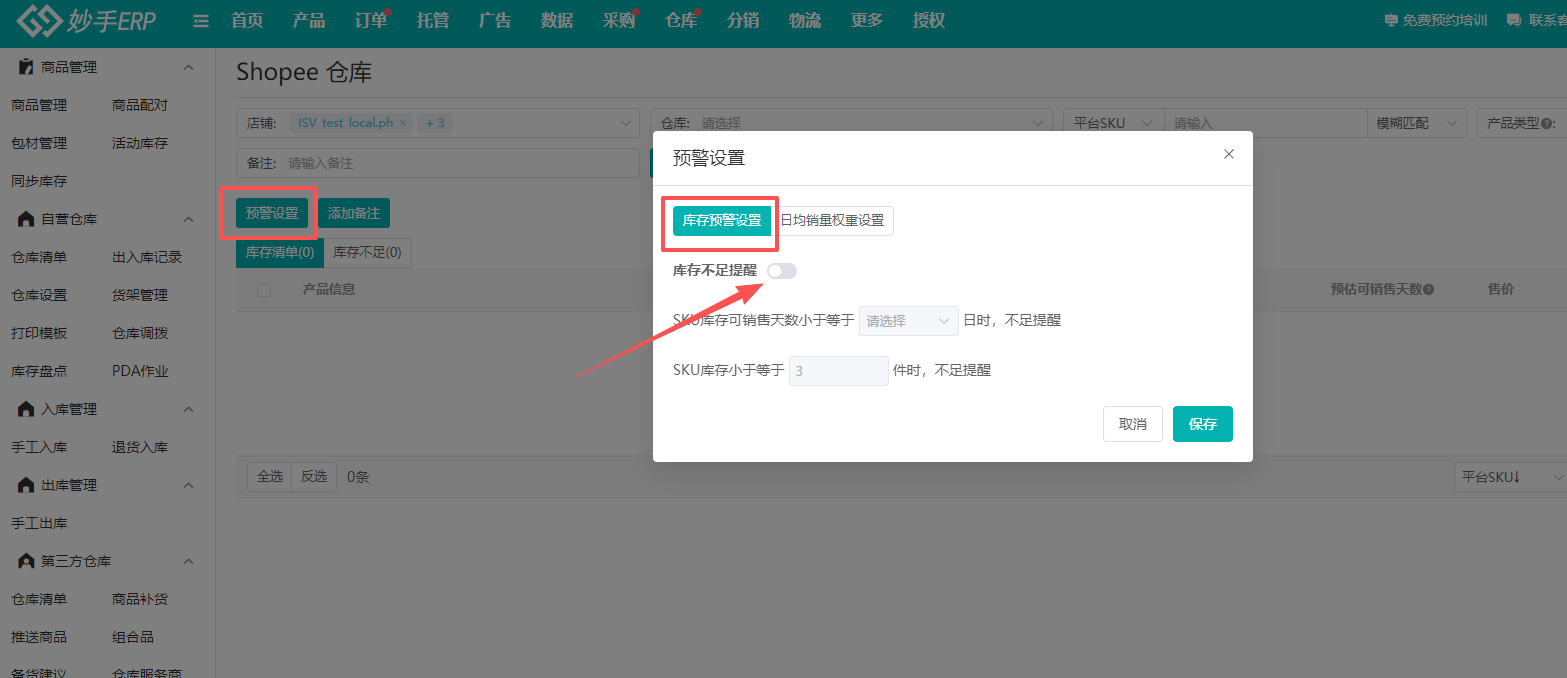Open 出入库记录 in the sidebar
This screenshot has height=678, width=1567.
coord(147,257)
